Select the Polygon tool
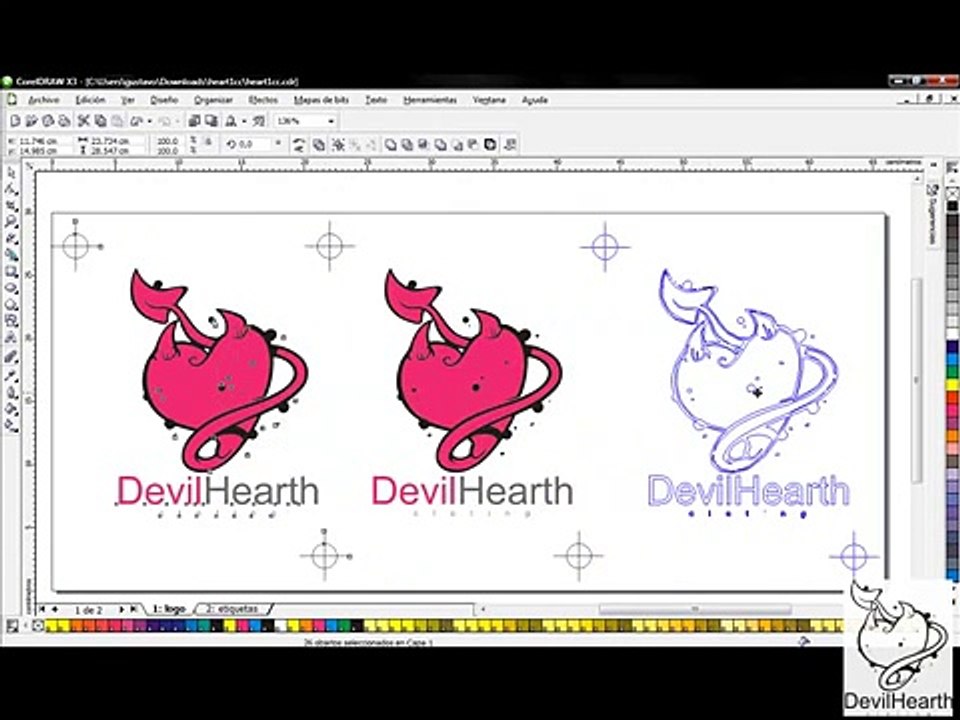Viewport: 960px width, 720px height. coord(11,304)
